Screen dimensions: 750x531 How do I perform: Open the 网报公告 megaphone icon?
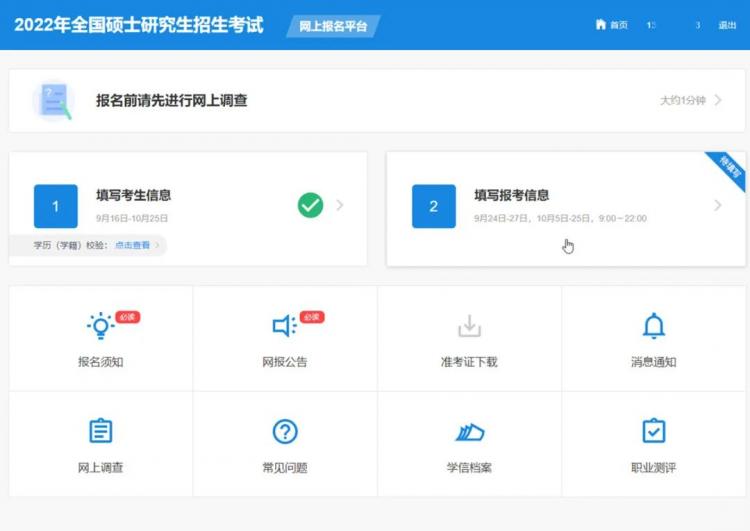tap(284, 327)
